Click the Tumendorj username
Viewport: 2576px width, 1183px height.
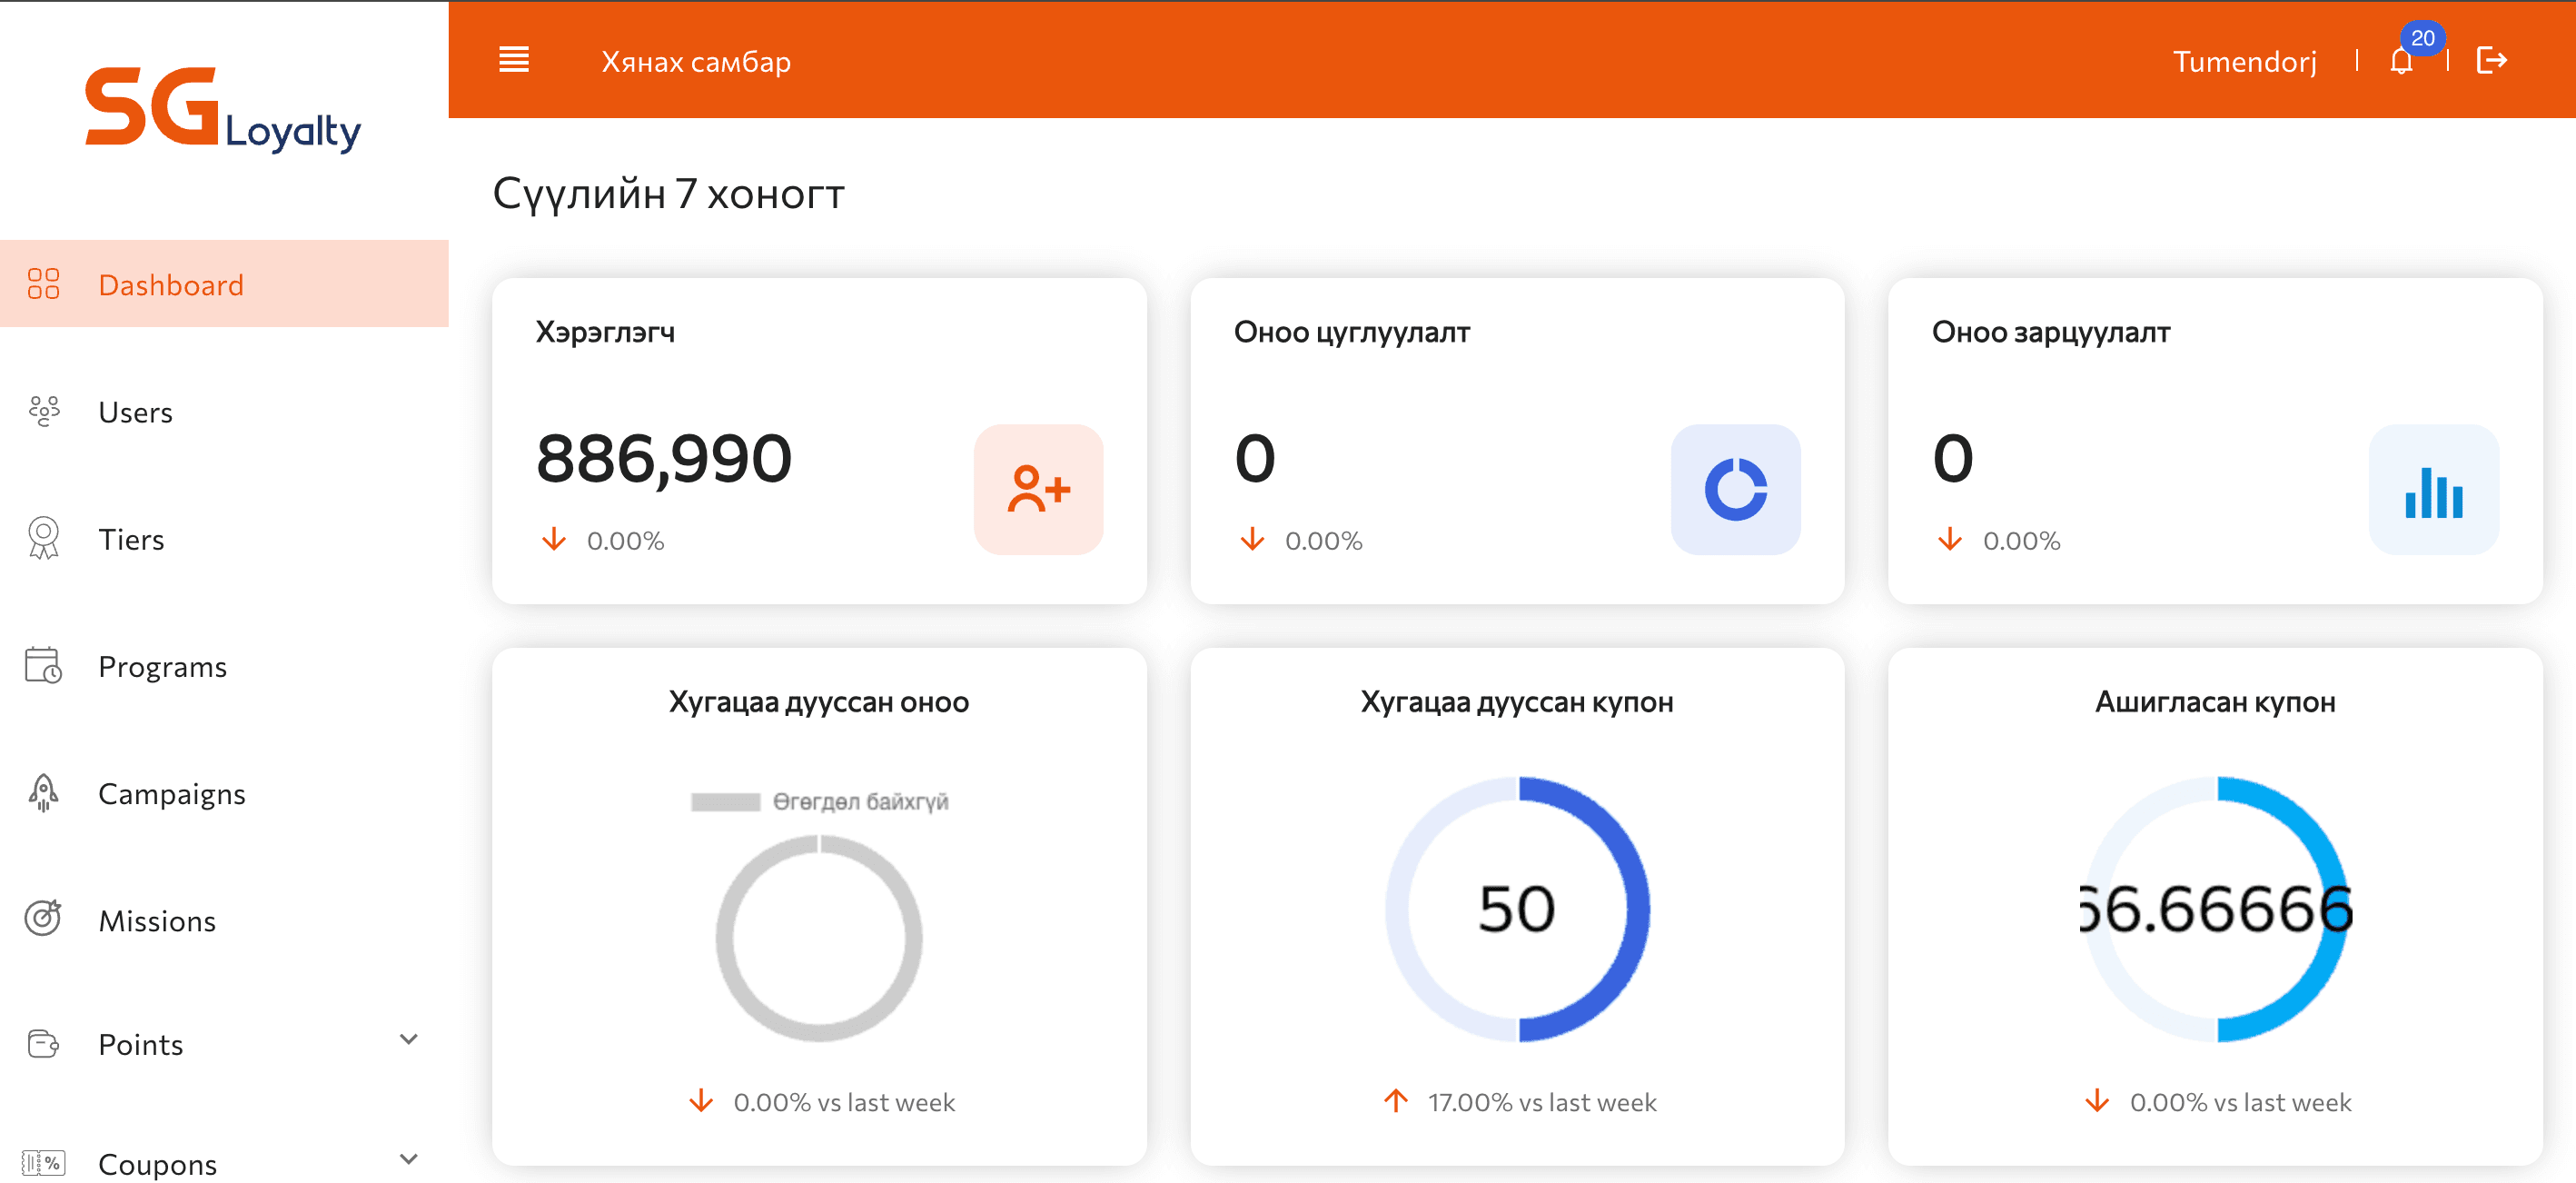pos(2244,61)
